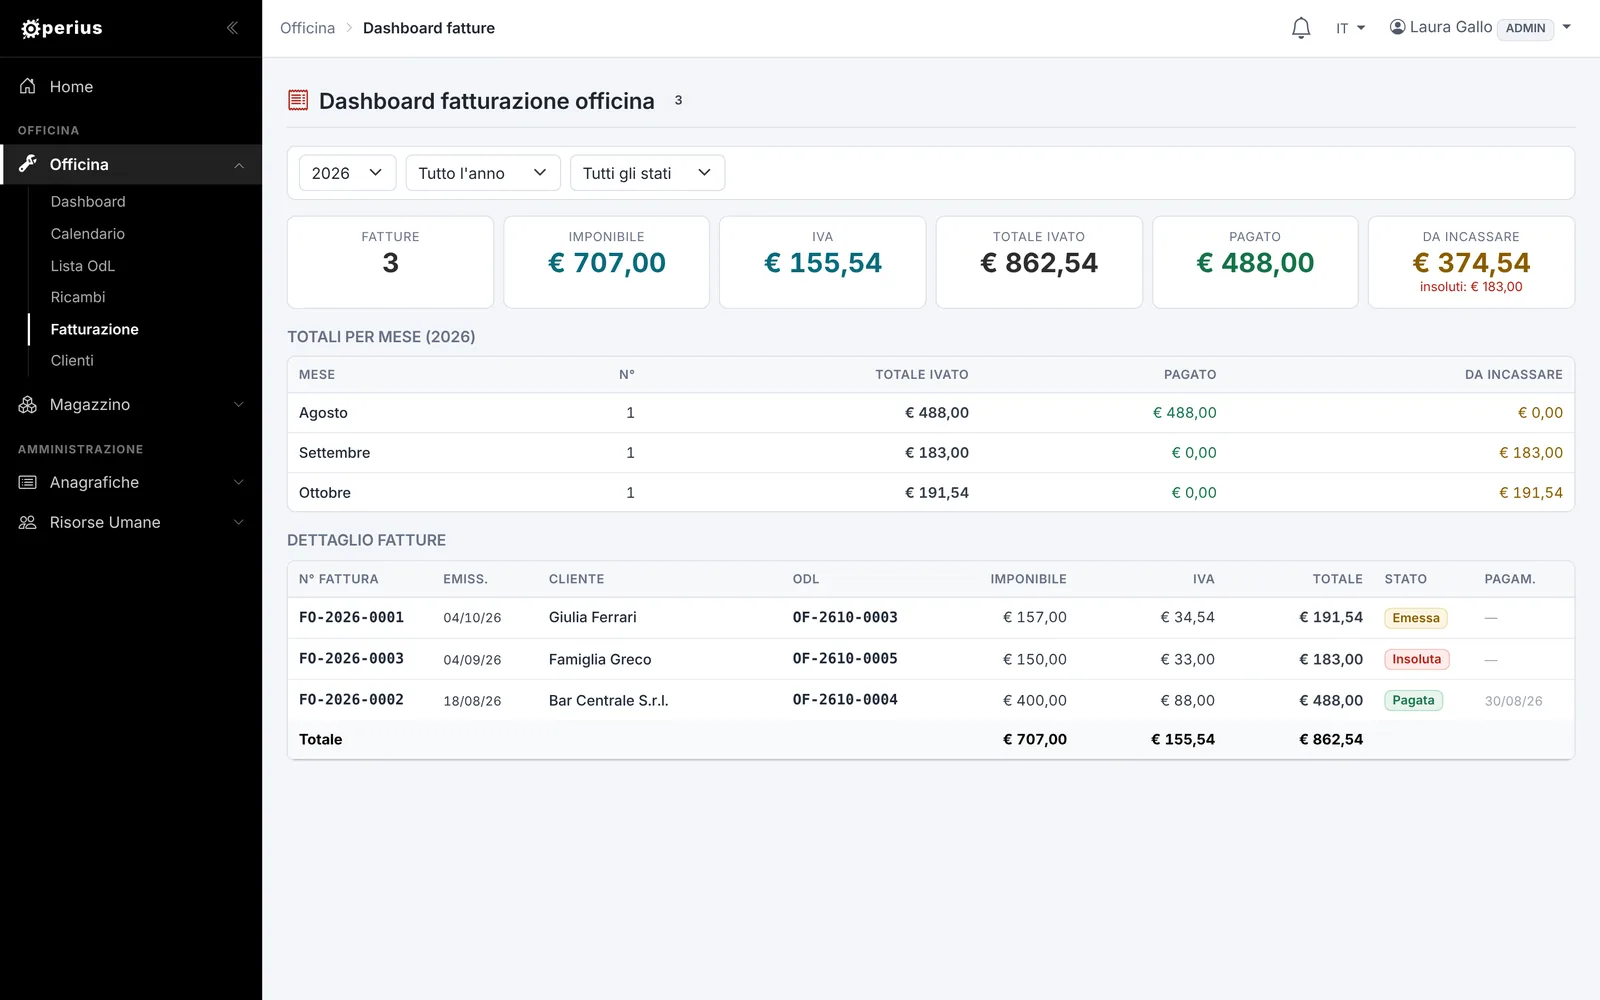Click Agosto pagato € 488,00 value
Viewport: 1600px width, 1000px height.
(1184, 412)
